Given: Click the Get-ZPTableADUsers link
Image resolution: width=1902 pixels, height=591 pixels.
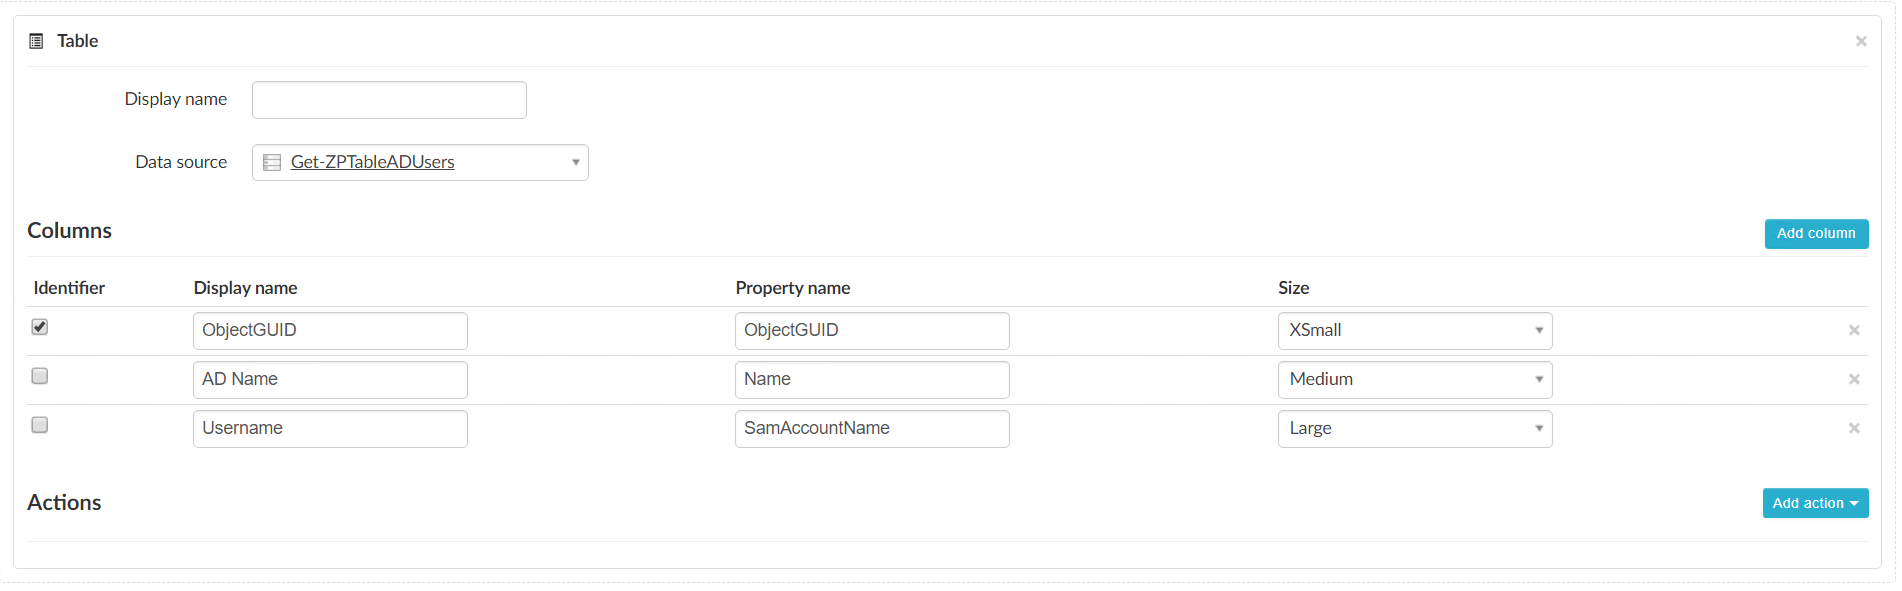Looking at the screenshot, I should pyautogui.click(x=372, y=162).
